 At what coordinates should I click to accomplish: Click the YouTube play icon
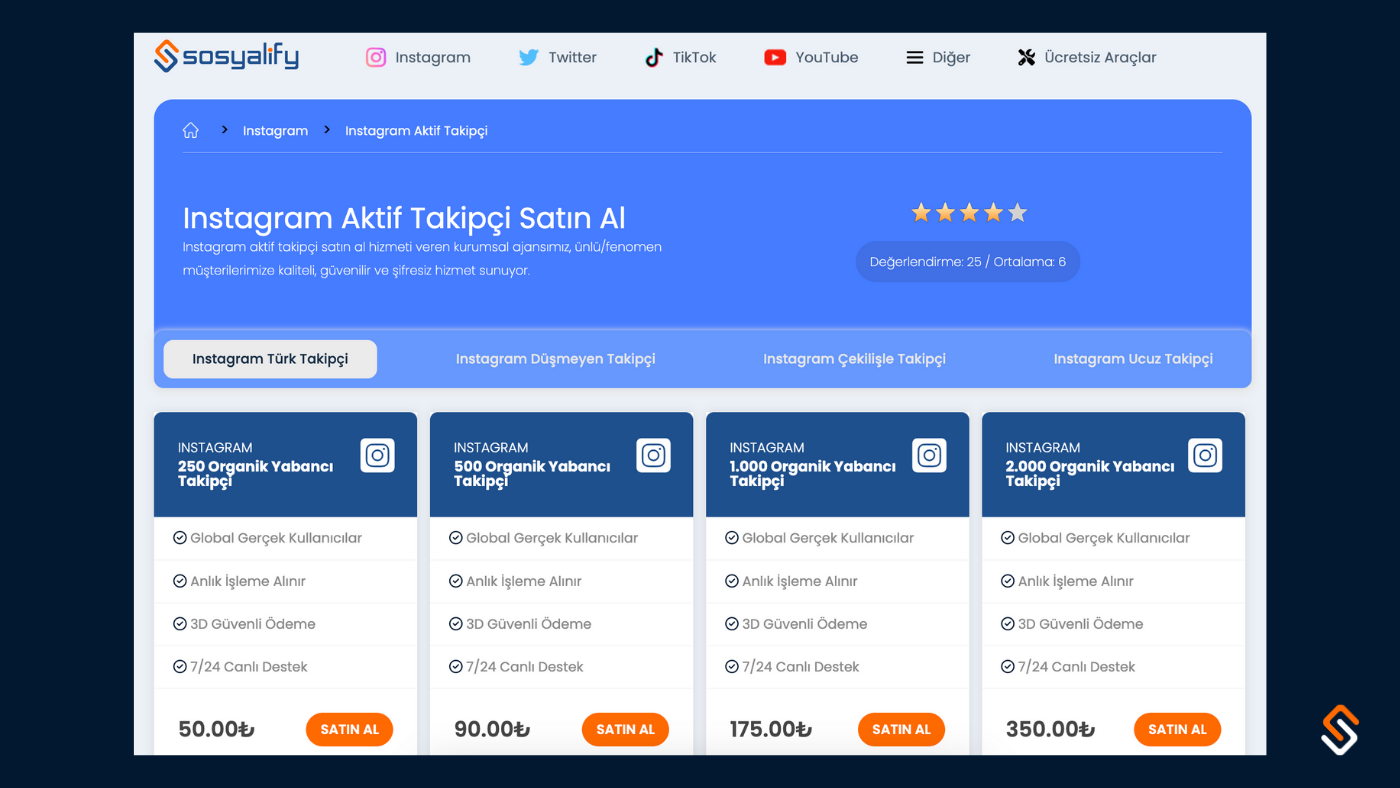tap(775, 57)
